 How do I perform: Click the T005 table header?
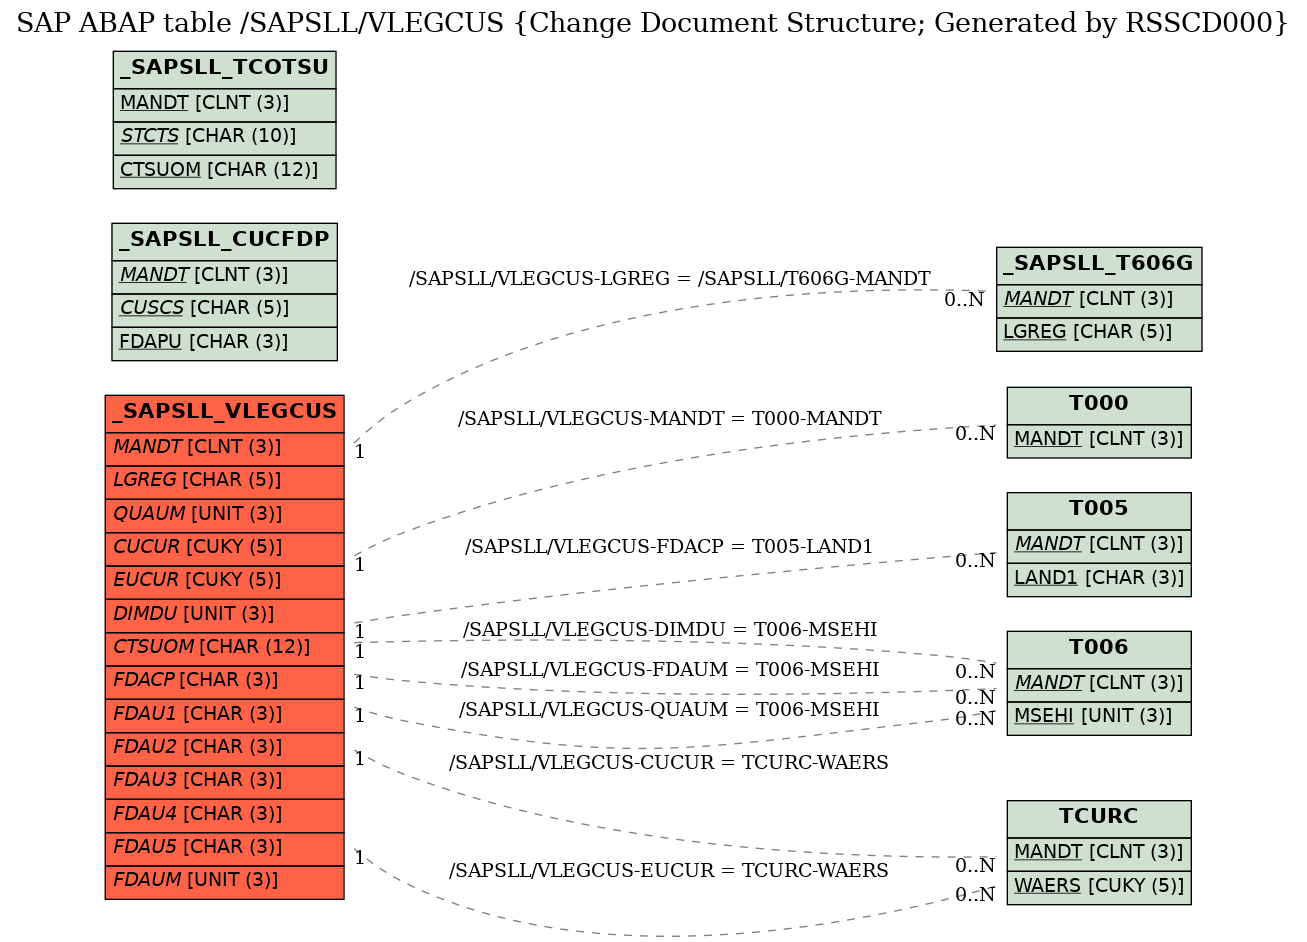pos(1099,510)
